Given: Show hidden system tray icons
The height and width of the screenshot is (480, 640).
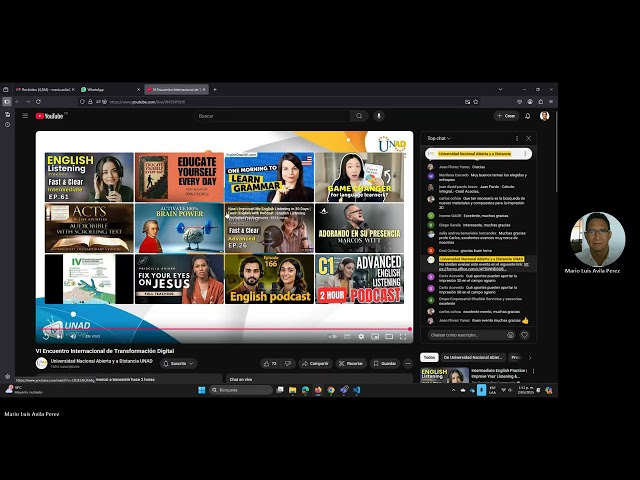Looking at the screenshot, I should click(x=453, y=390).
